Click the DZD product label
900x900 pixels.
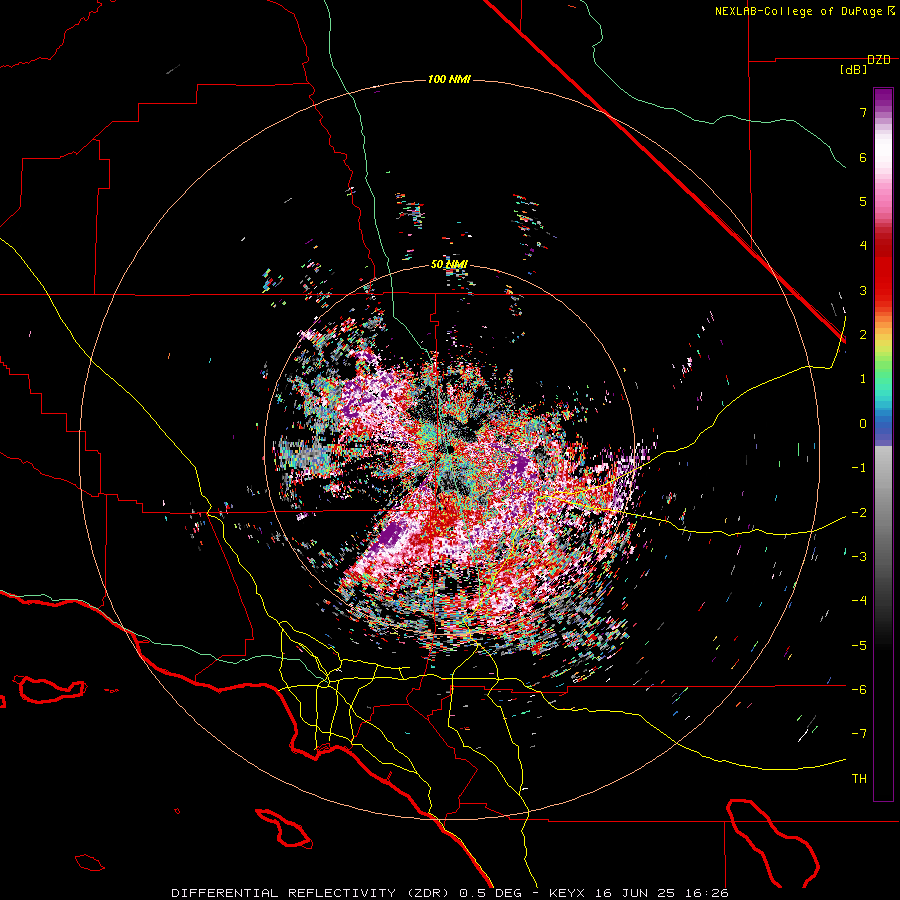879,60
